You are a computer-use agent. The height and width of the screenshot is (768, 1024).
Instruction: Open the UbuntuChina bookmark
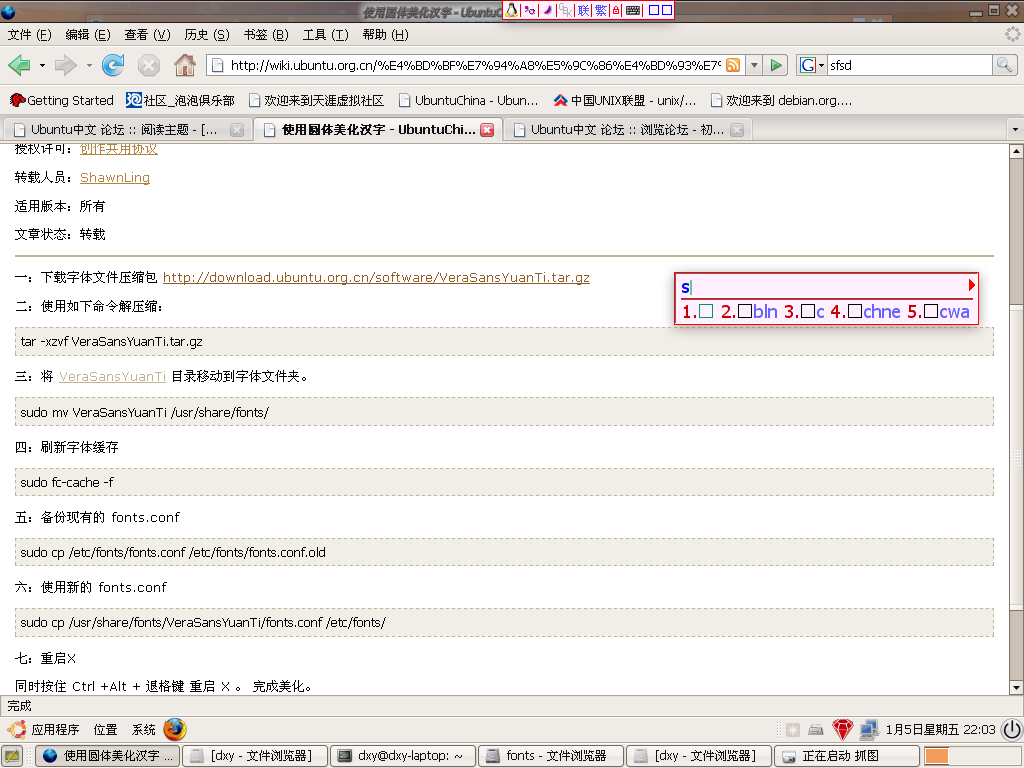[468, 100]
